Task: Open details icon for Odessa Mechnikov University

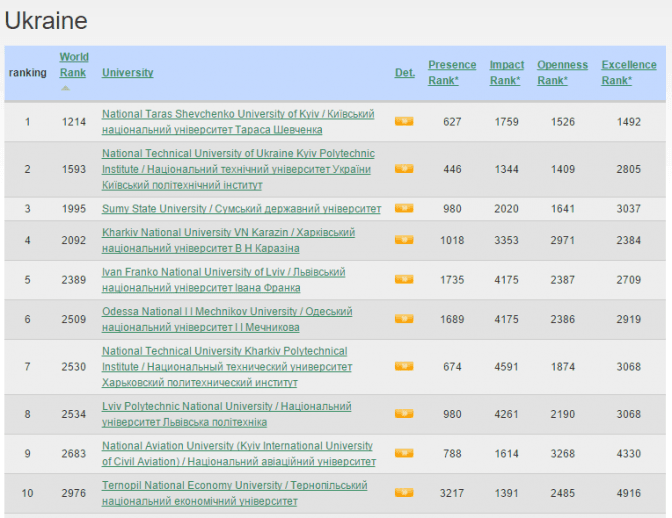Action: pyautogui.click(x=403, y=319)
